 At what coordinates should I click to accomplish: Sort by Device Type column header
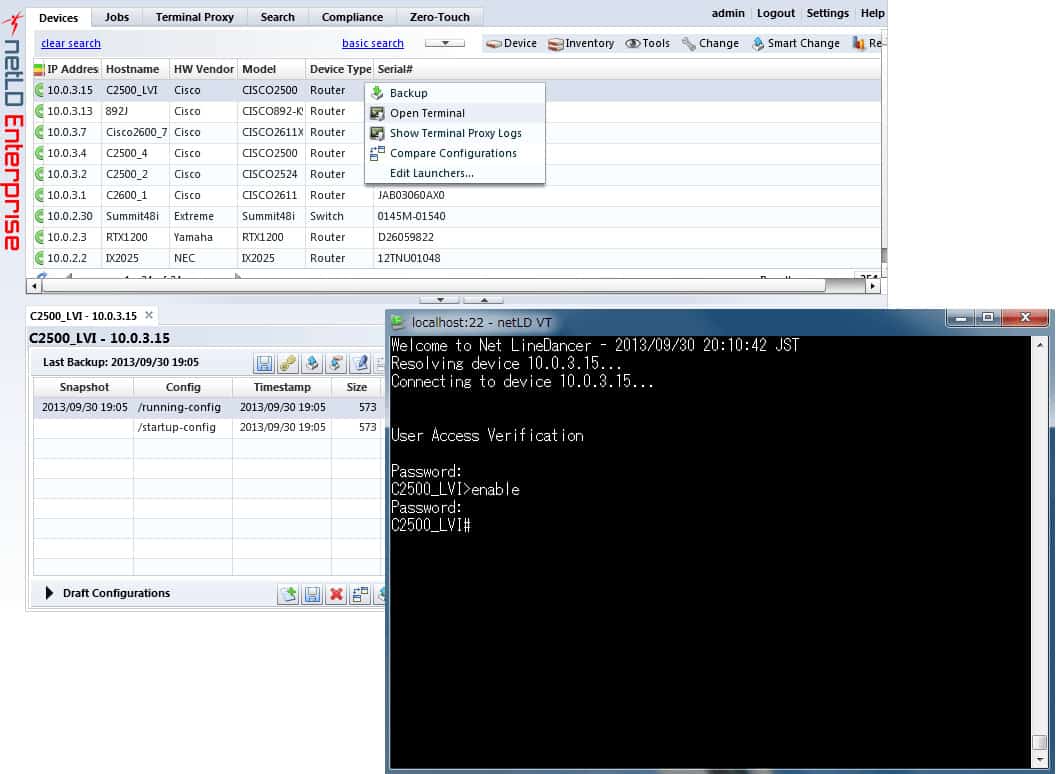(x=339, y=69)
